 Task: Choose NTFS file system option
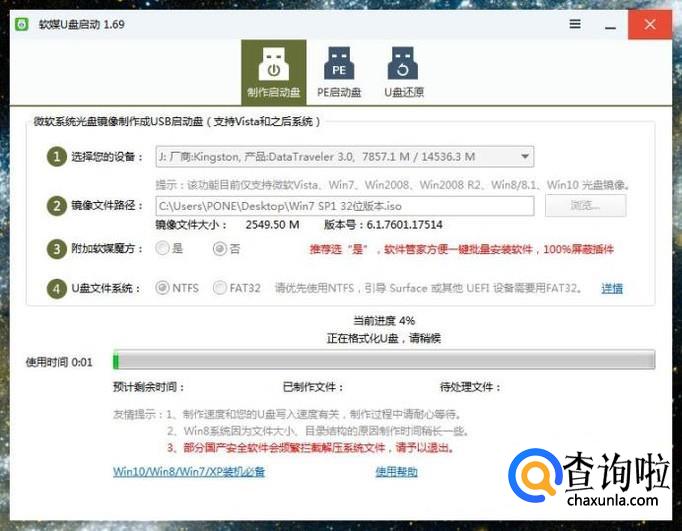pyautogui.click(x=177, y=288)
